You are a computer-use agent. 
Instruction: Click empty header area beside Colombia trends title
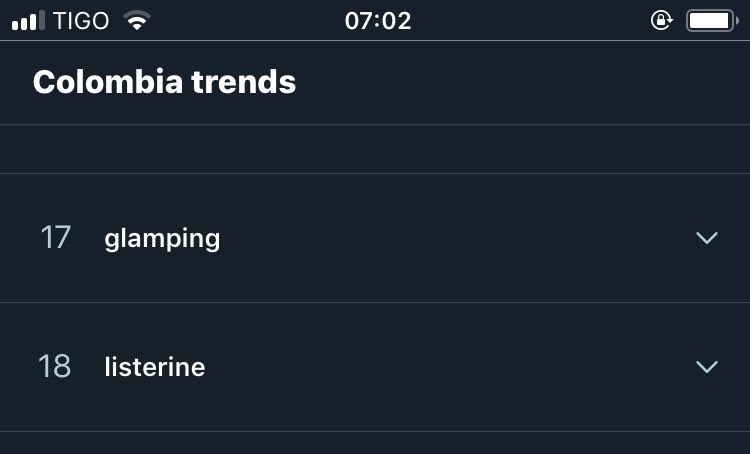521,82
